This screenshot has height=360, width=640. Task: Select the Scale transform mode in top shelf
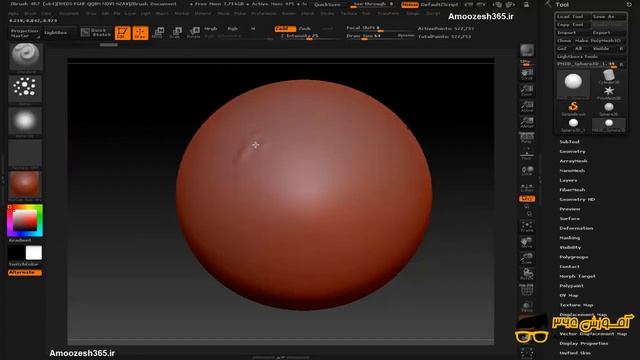click(x=176, y=33)
